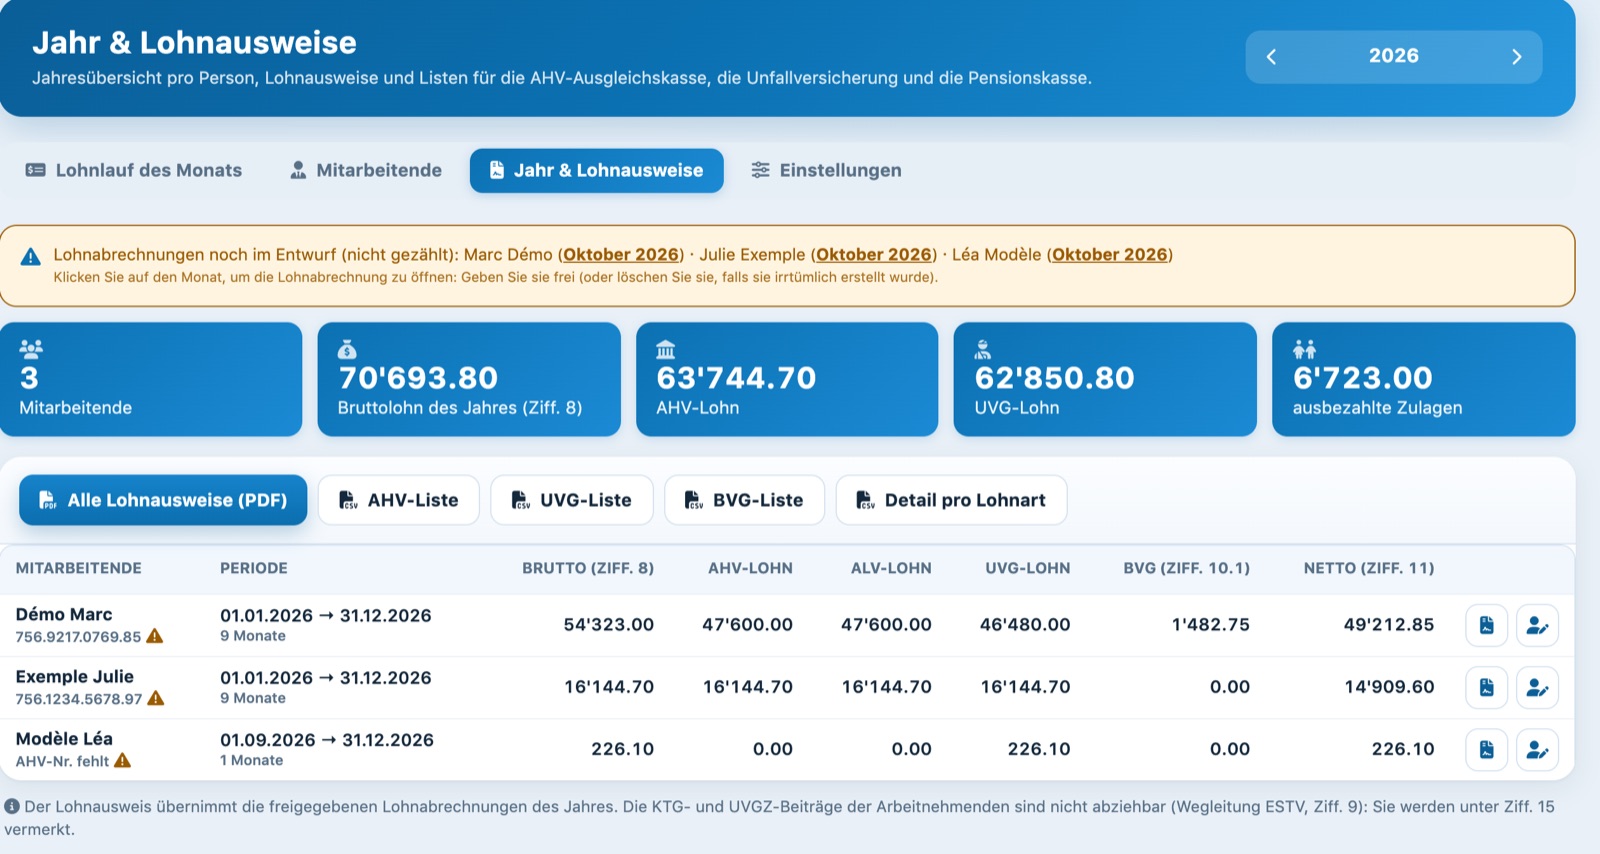Click the money bag icon on Bruttolohn card
This screenshot has height=854, width=1600.
347,349
